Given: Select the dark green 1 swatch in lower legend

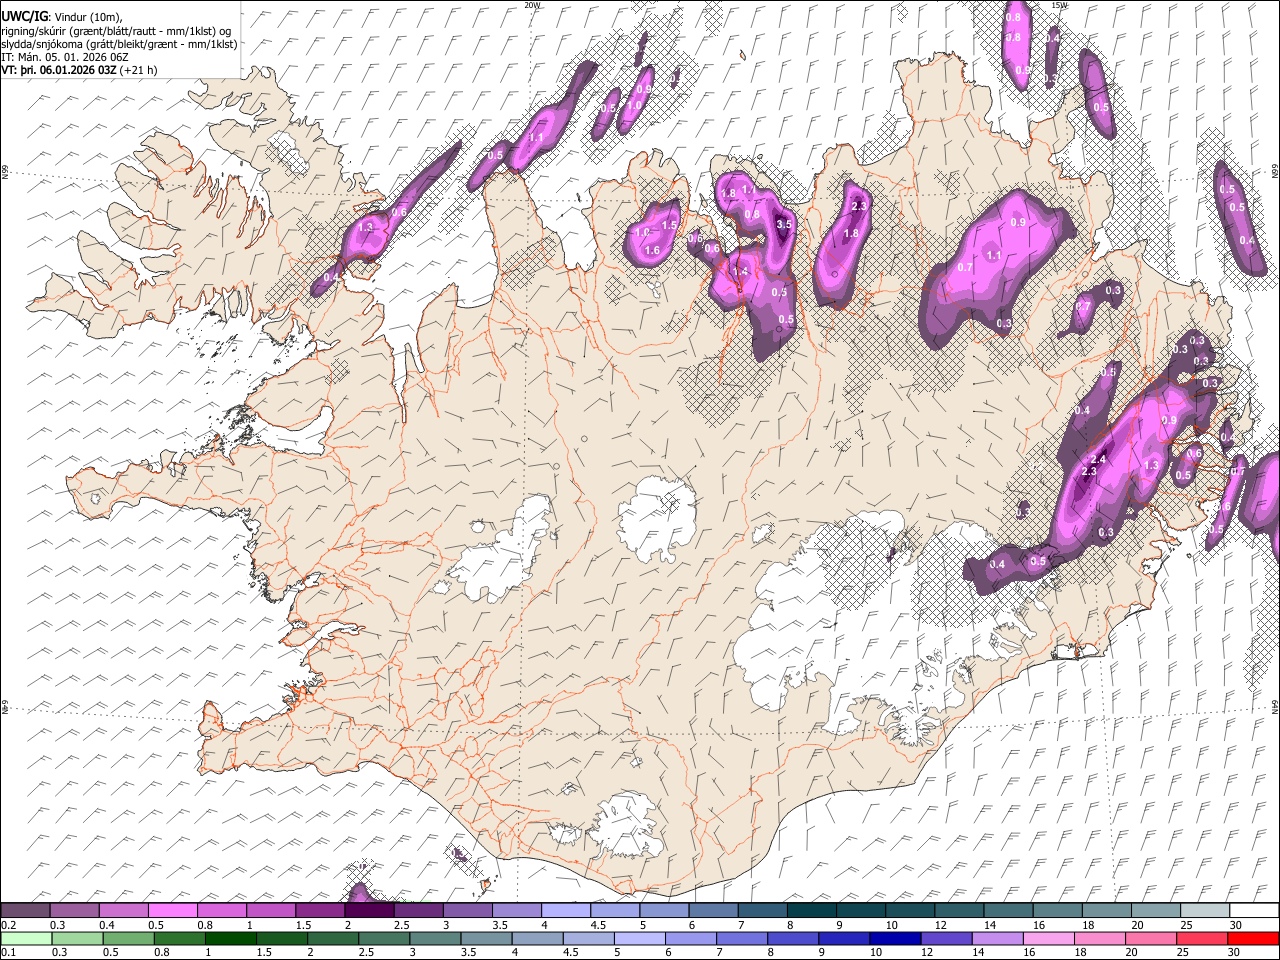Looking at the screenshot, I should [231, 938].
